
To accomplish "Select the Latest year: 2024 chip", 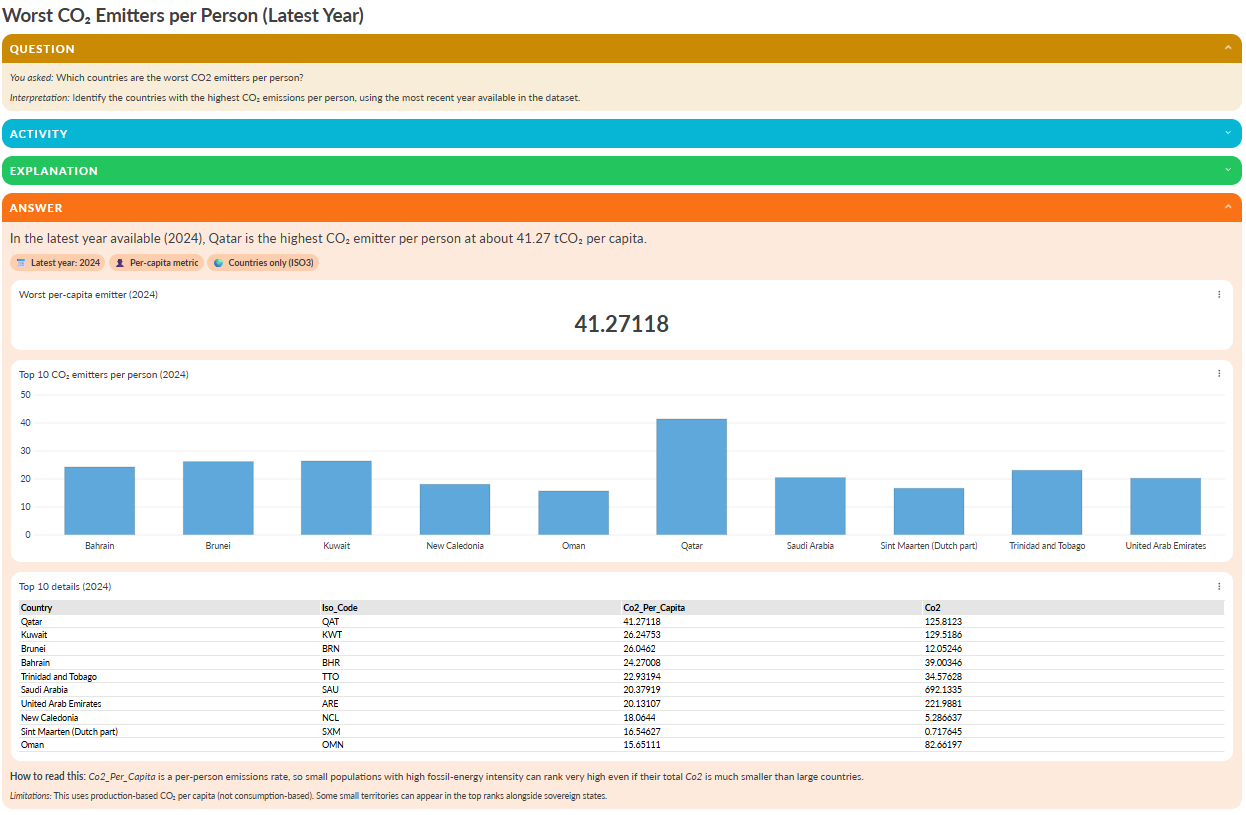I will tap(58, 263).
